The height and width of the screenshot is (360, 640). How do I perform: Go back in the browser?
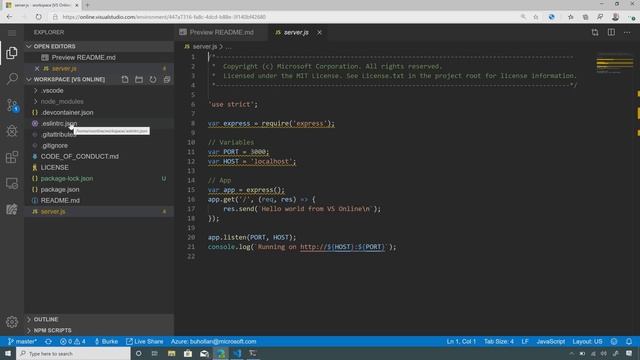click(x=9, y=17)
